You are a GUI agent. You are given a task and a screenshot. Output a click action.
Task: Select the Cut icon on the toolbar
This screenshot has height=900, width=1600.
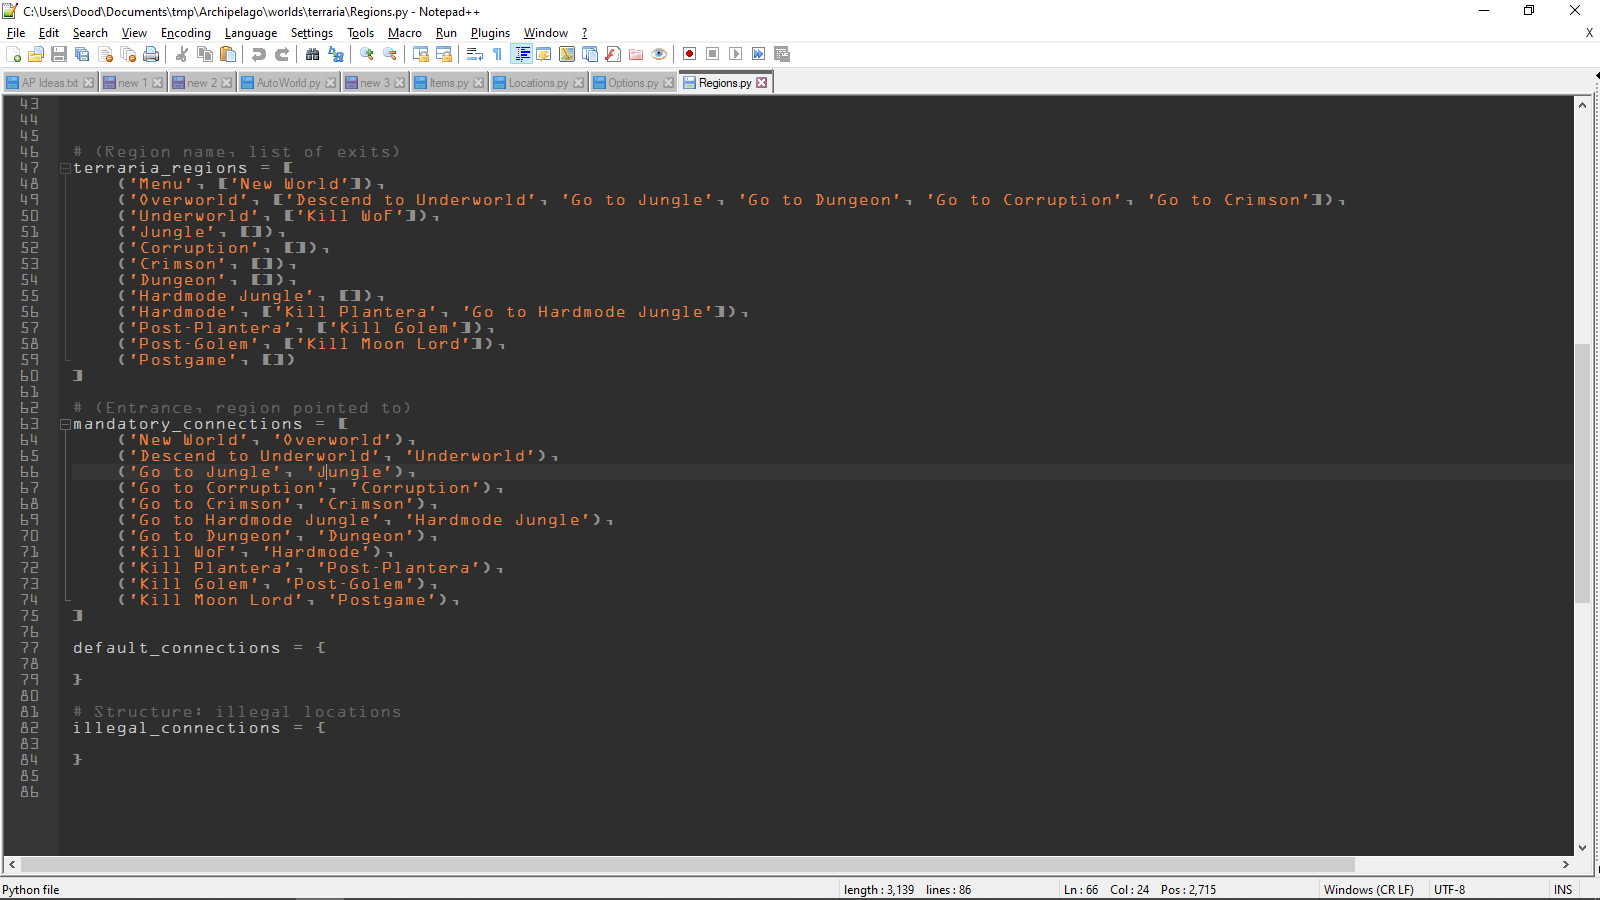click(x=181, y=55)
